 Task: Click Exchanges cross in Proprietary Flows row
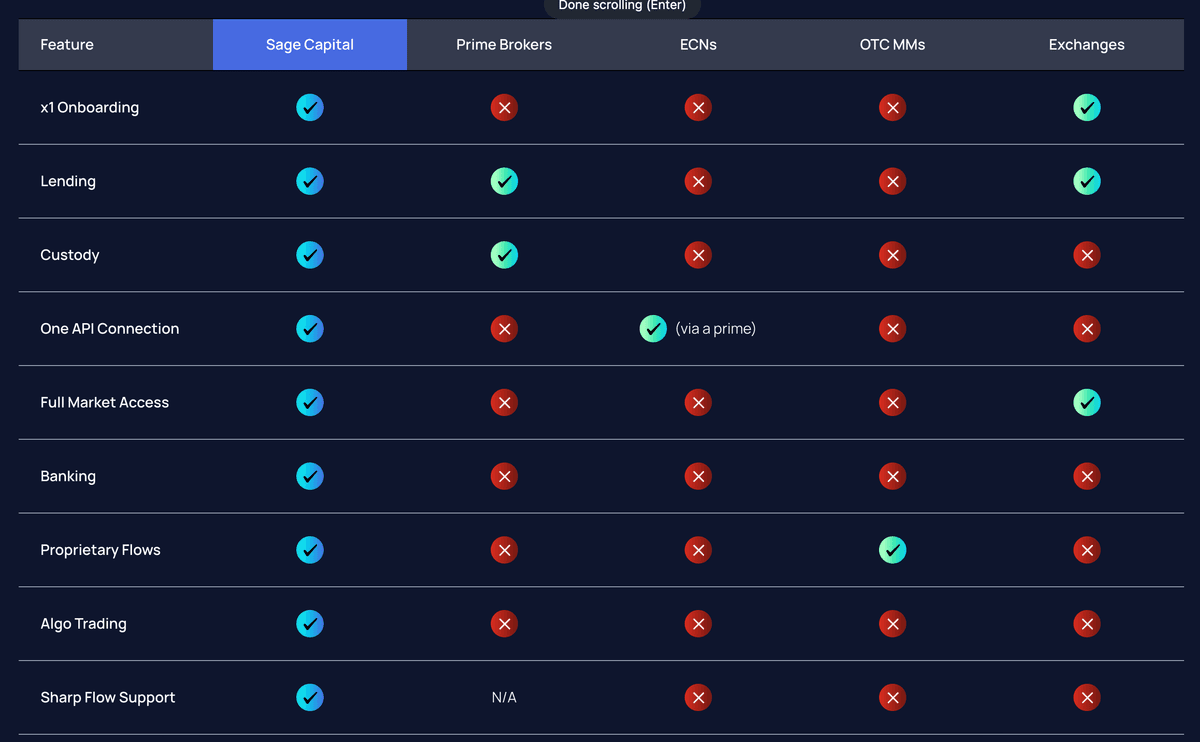coord(1087,550)
